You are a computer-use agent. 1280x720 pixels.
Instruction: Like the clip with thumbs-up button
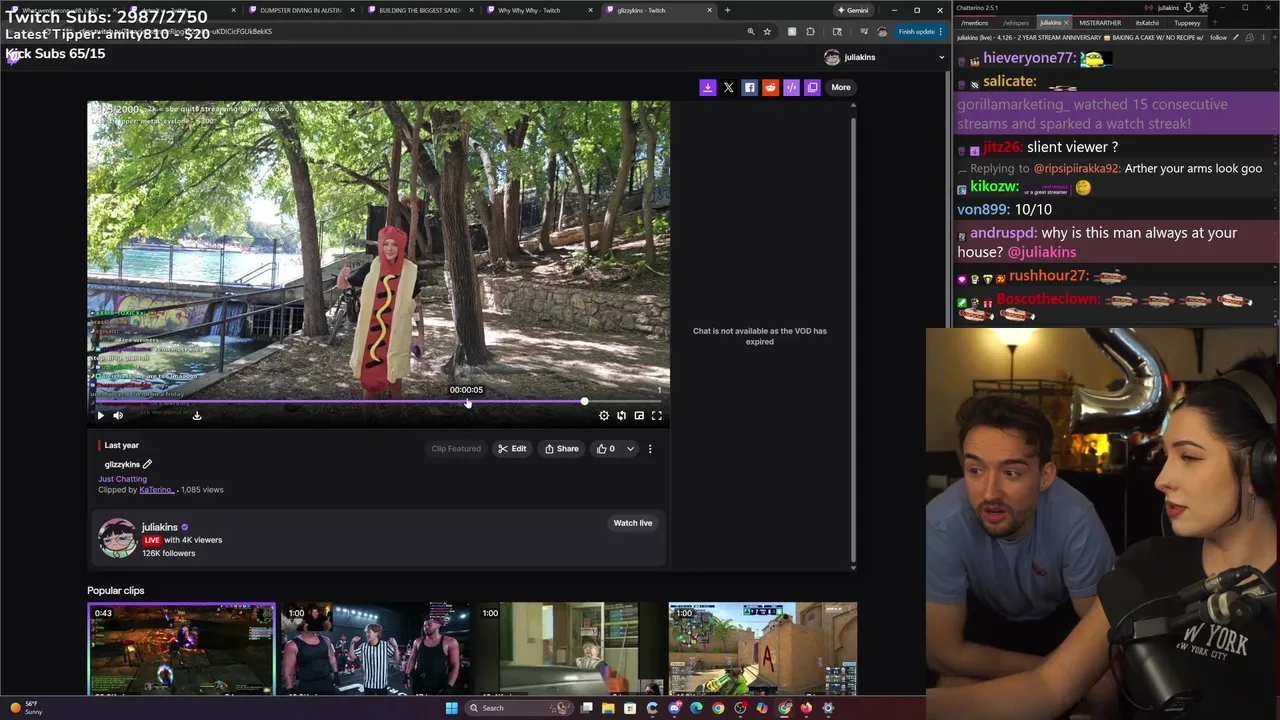click(x=606, y=449)
